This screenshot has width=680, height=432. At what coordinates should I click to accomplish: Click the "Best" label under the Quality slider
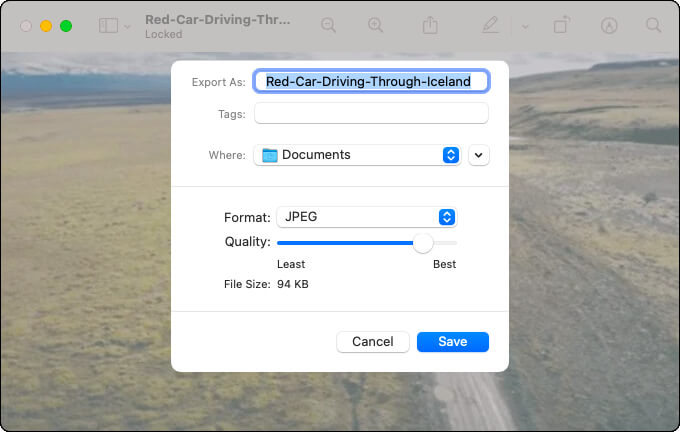coord(445,264)
